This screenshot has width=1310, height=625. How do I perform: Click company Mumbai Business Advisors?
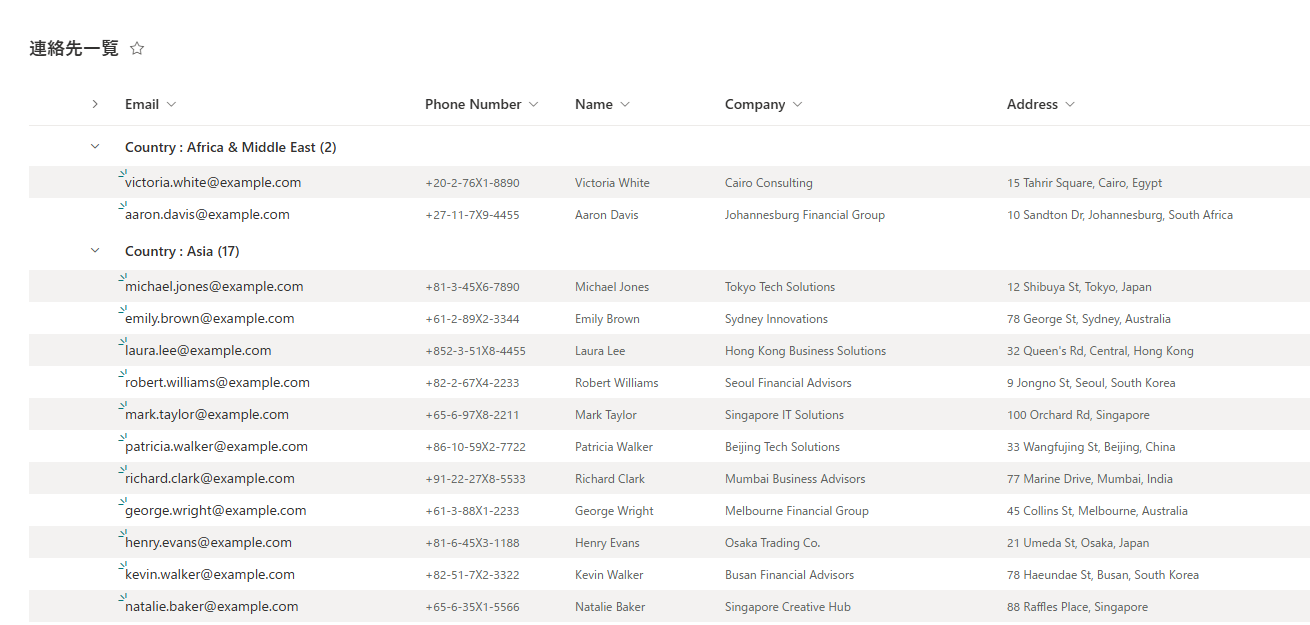click(x=795, y=479)
